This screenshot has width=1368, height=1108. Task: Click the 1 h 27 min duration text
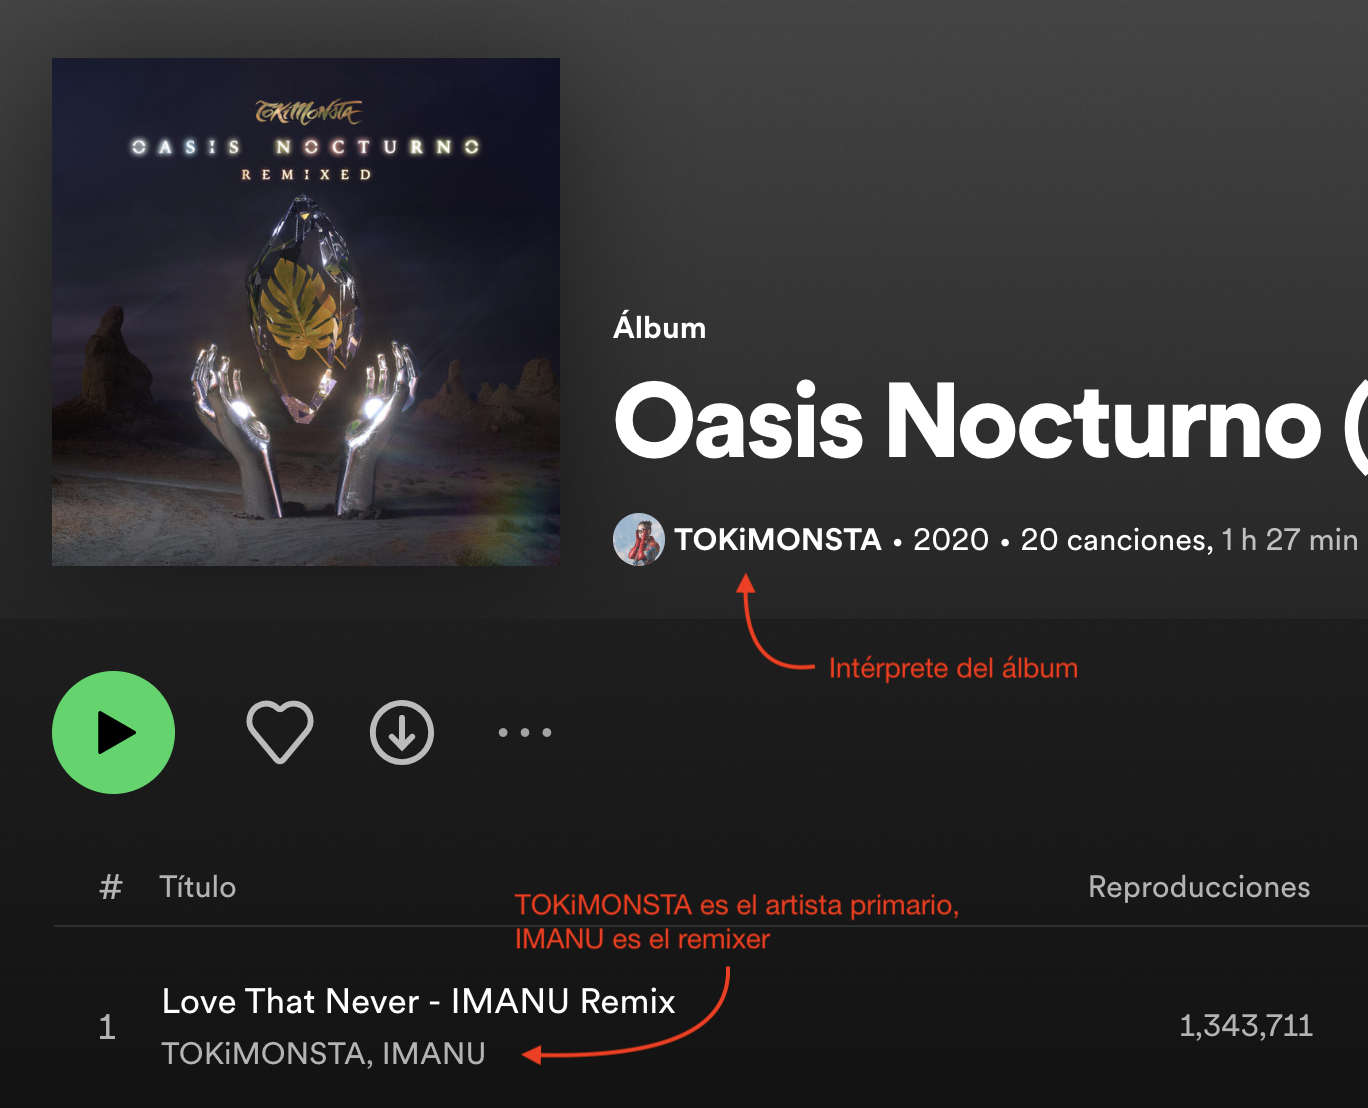click(1290, 540)
